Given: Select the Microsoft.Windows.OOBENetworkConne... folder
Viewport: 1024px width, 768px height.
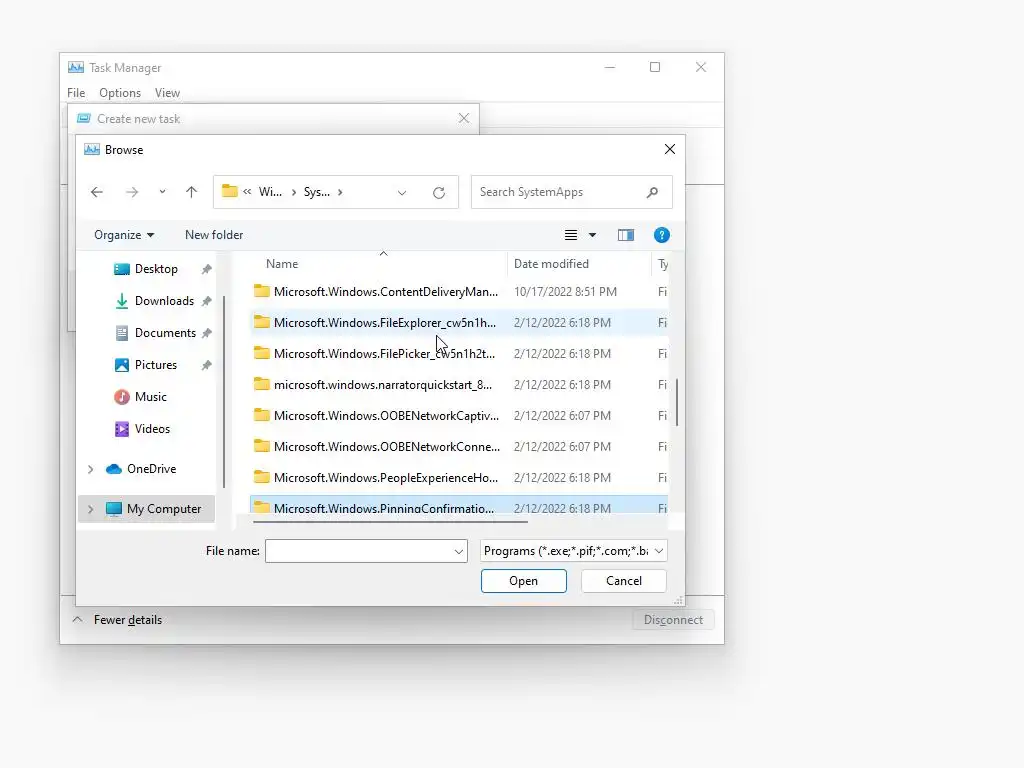Looking at the screenshot, I should tap(387, 447).
